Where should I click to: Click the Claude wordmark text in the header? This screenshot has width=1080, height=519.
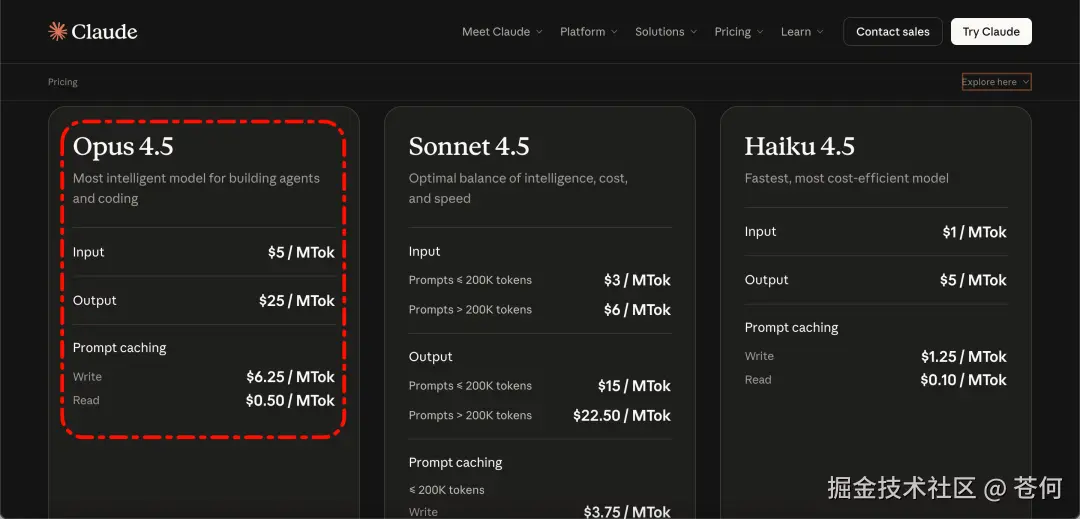(104, 32)
